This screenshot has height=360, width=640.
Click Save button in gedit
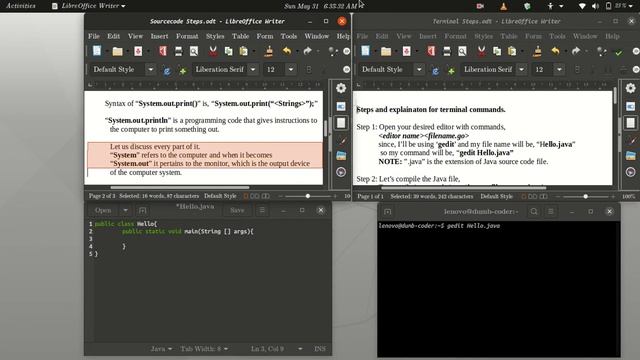(237, 210)
